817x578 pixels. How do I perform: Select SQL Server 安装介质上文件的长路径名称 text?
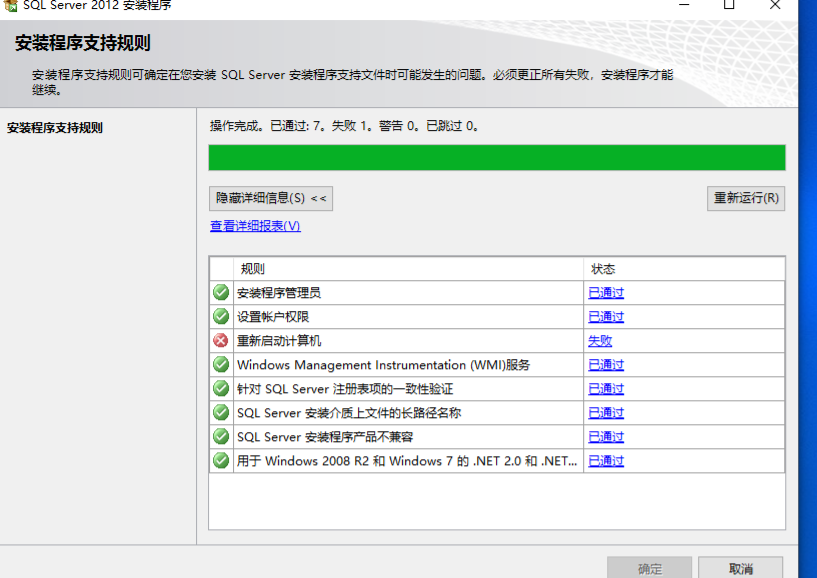(349, 413)
